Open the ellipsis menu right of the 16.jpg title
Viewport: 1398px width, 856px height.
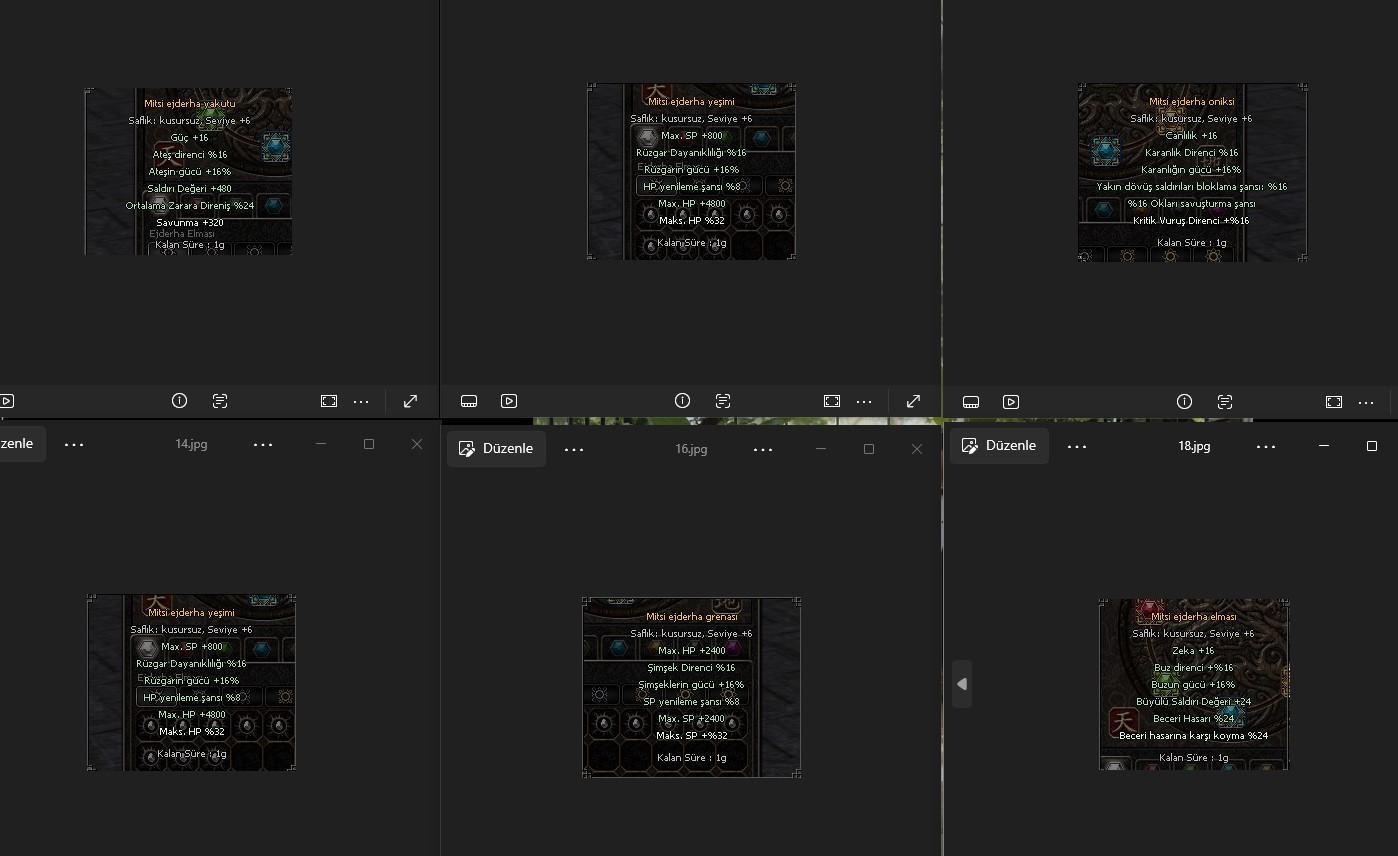click(x=763, y=449)
